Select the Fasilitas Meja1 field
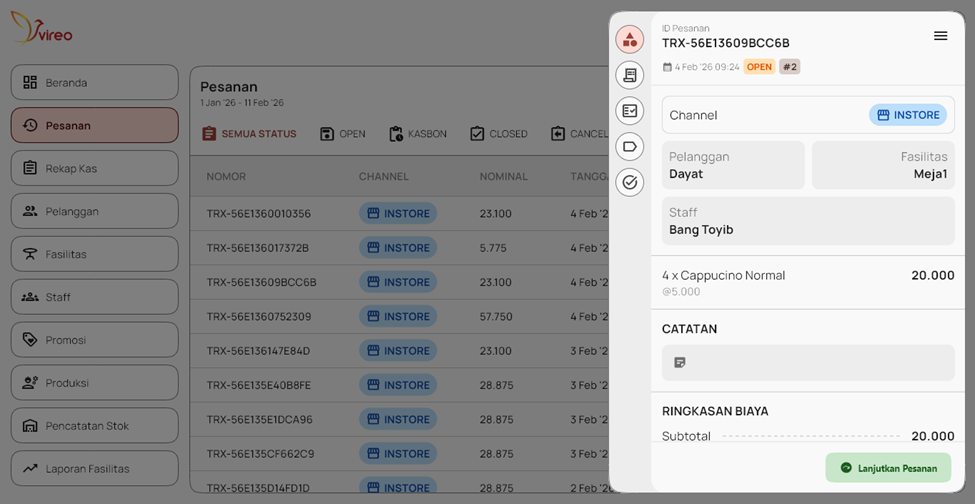The image size is (975, 504). pyautogui.click(x=882, y=165)
